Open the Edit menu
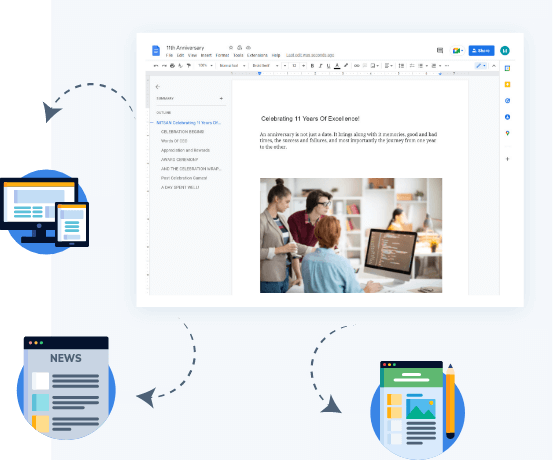This screenshot has height=460, width=554. point(181,55)
